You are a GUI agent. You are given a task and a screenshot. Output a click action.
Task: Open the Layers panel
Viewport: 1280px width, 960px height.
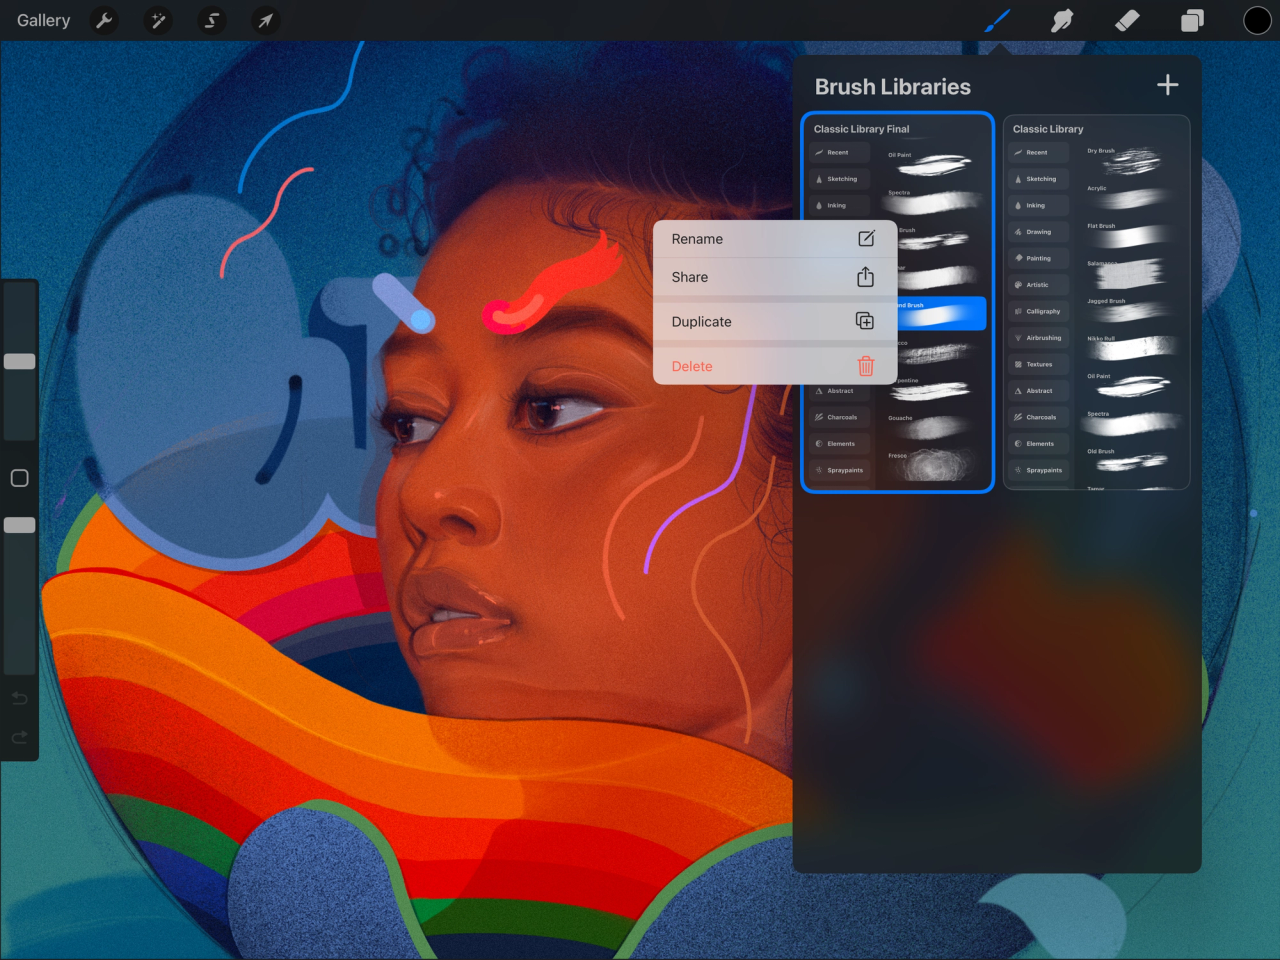click(1192, 20)
